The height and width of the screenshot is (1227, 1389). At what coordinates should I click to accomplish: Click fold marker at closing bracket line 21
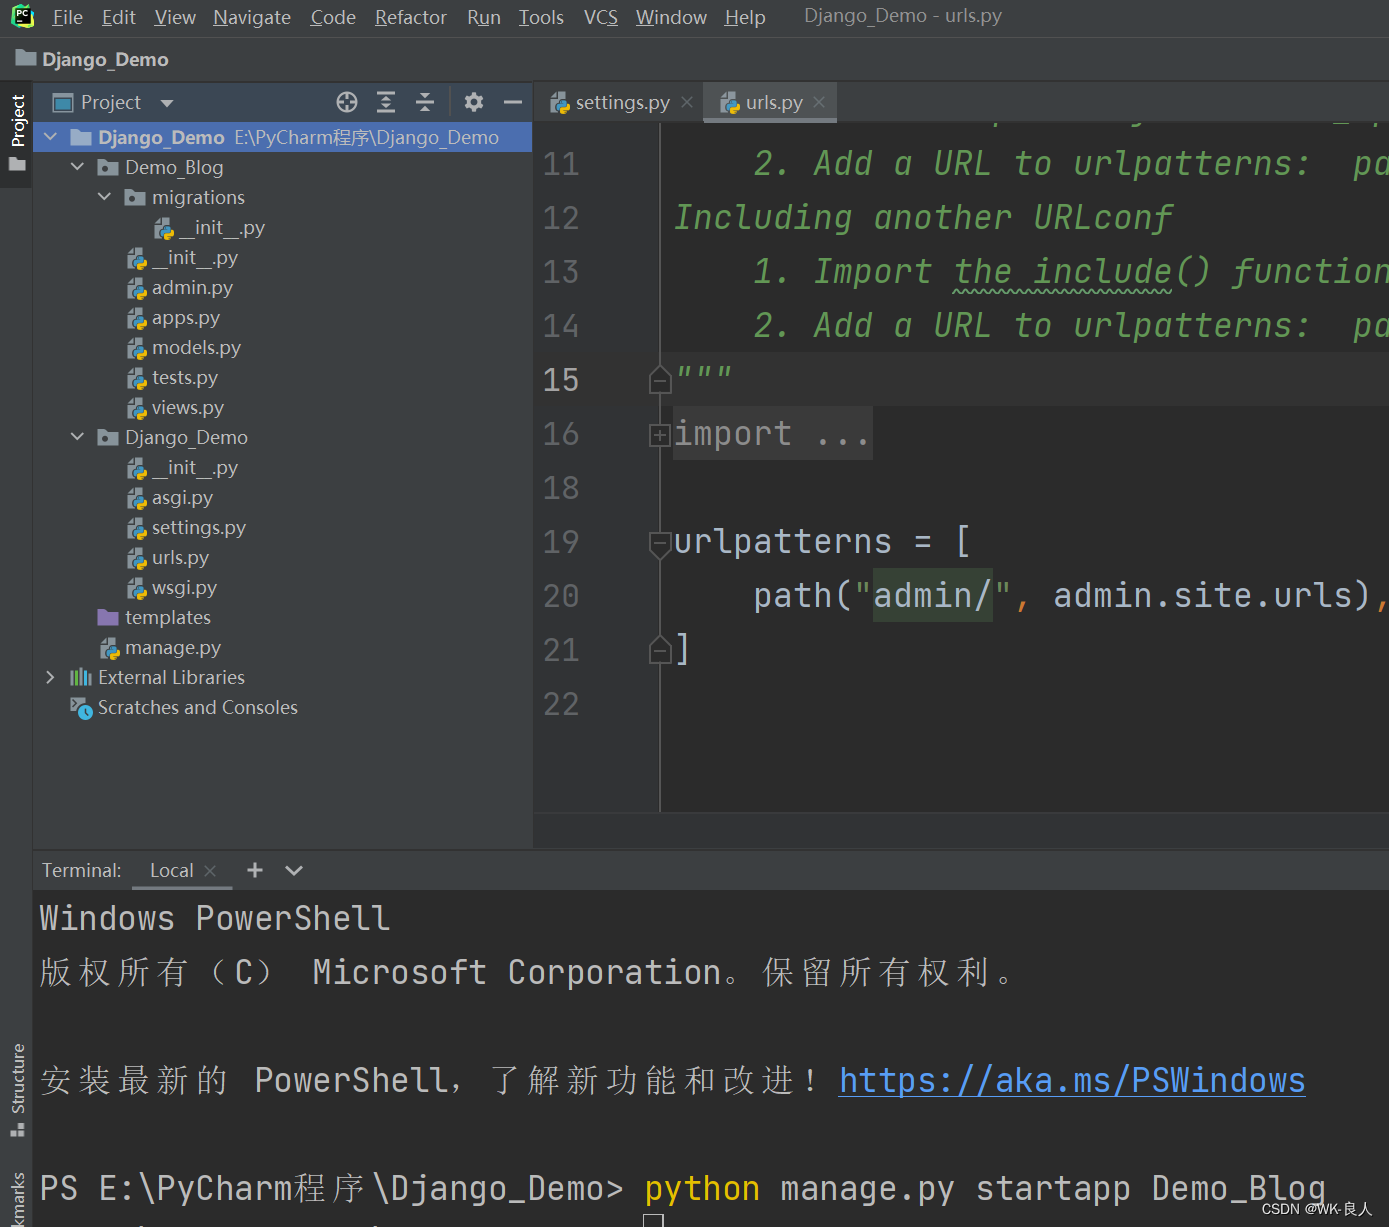pyautogui.click(x=660, y=650)
